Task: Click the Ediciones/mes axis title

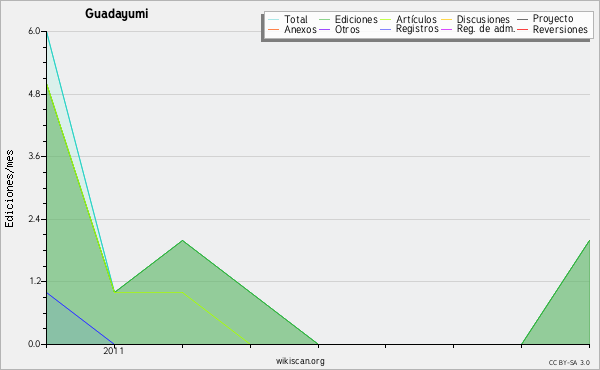Action: coord(9,189)
